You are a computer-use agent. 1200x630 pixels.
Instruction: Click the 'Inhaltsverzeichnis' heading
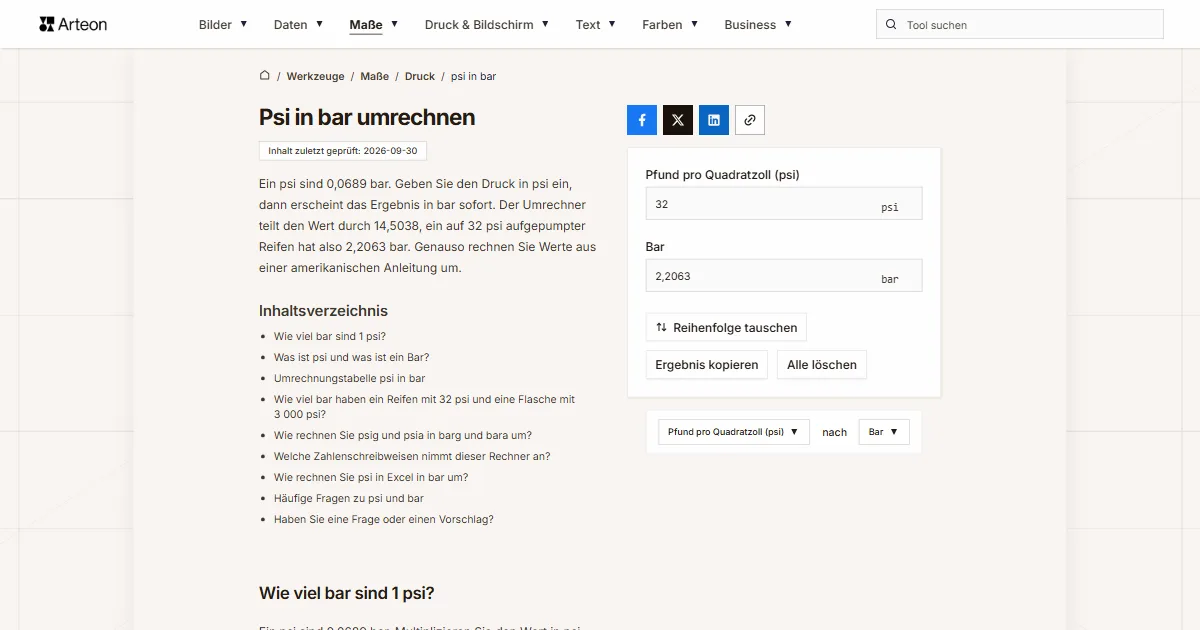click(323, 311)
